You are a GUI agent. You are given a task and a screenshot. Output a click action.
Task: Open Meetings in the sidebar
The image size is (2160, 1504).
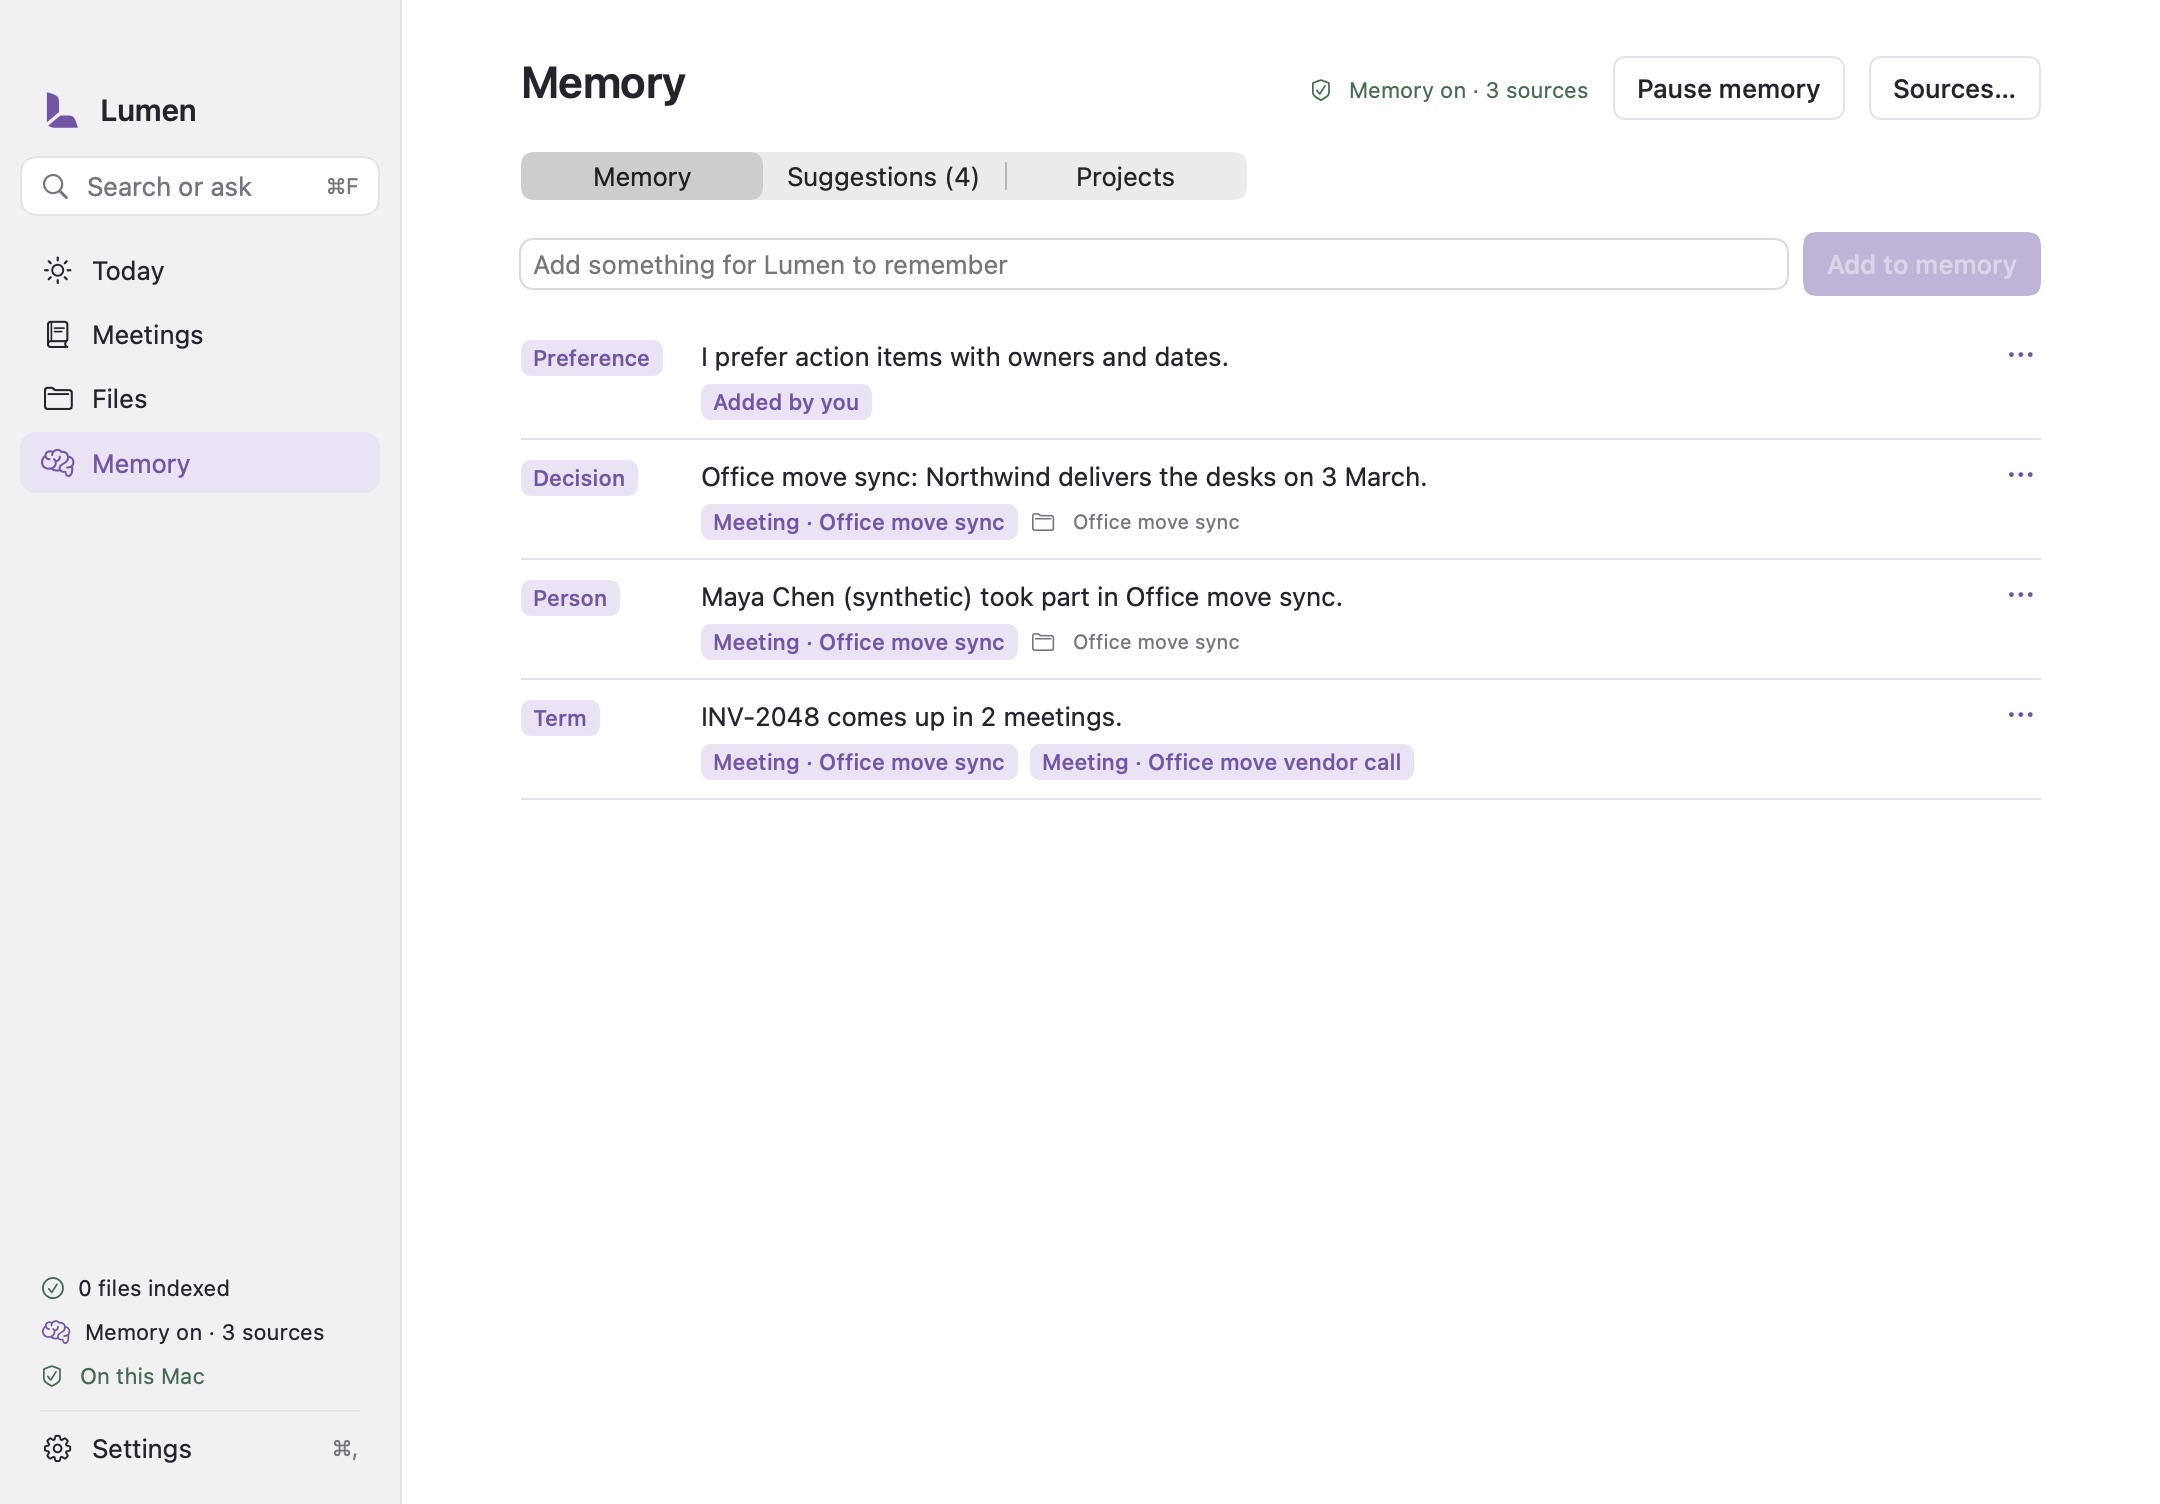coord(200,334)
